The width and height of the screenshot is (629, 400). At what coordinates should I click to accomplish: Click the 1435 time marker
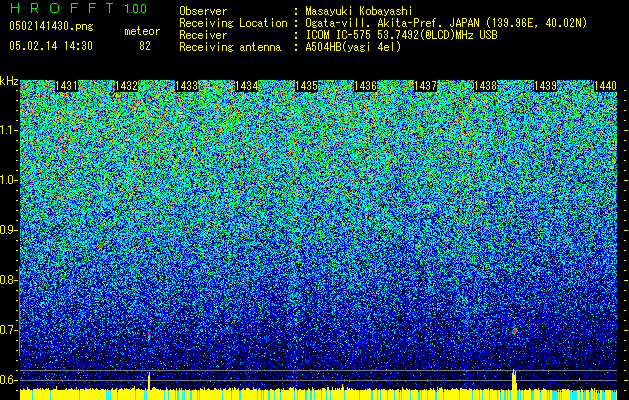pos(306,86)
